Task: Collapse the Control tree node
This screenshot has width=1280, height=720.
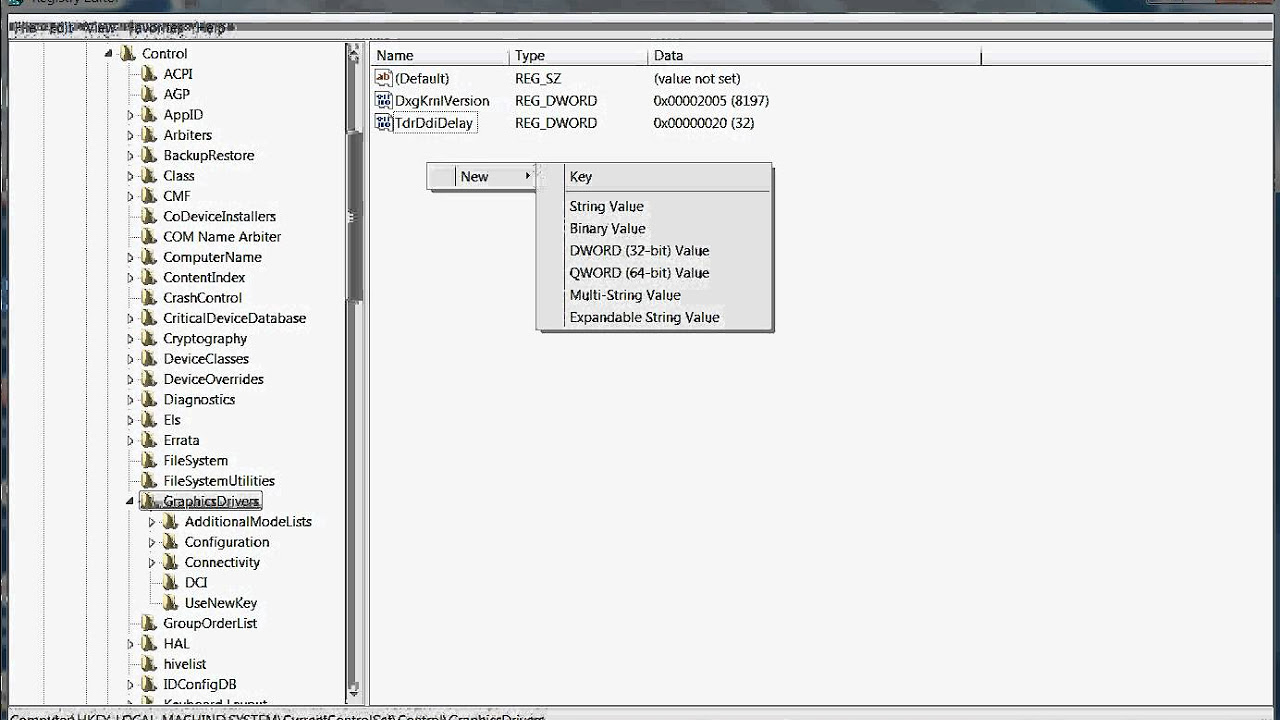Action: coord(109,54)
